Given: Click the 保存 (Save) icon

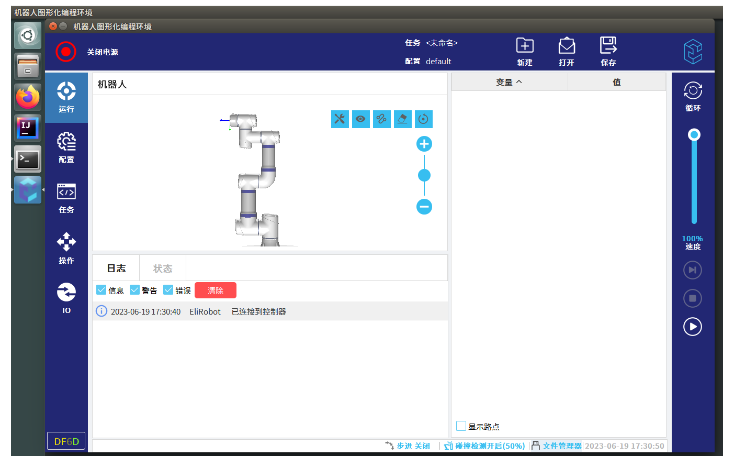Looking at the screenshot, I should [608, 46].
